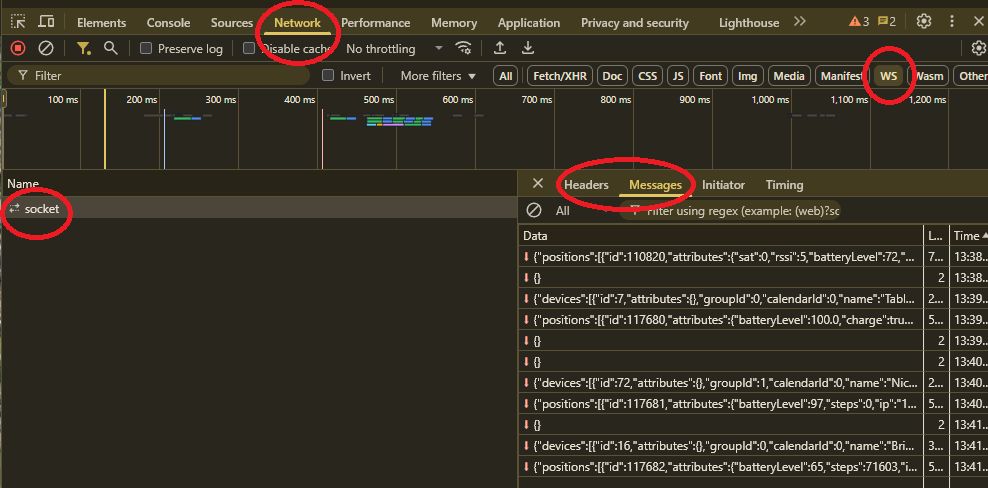
Task: Open network conditions wifi icon
Action: click(x=463, y=48)
